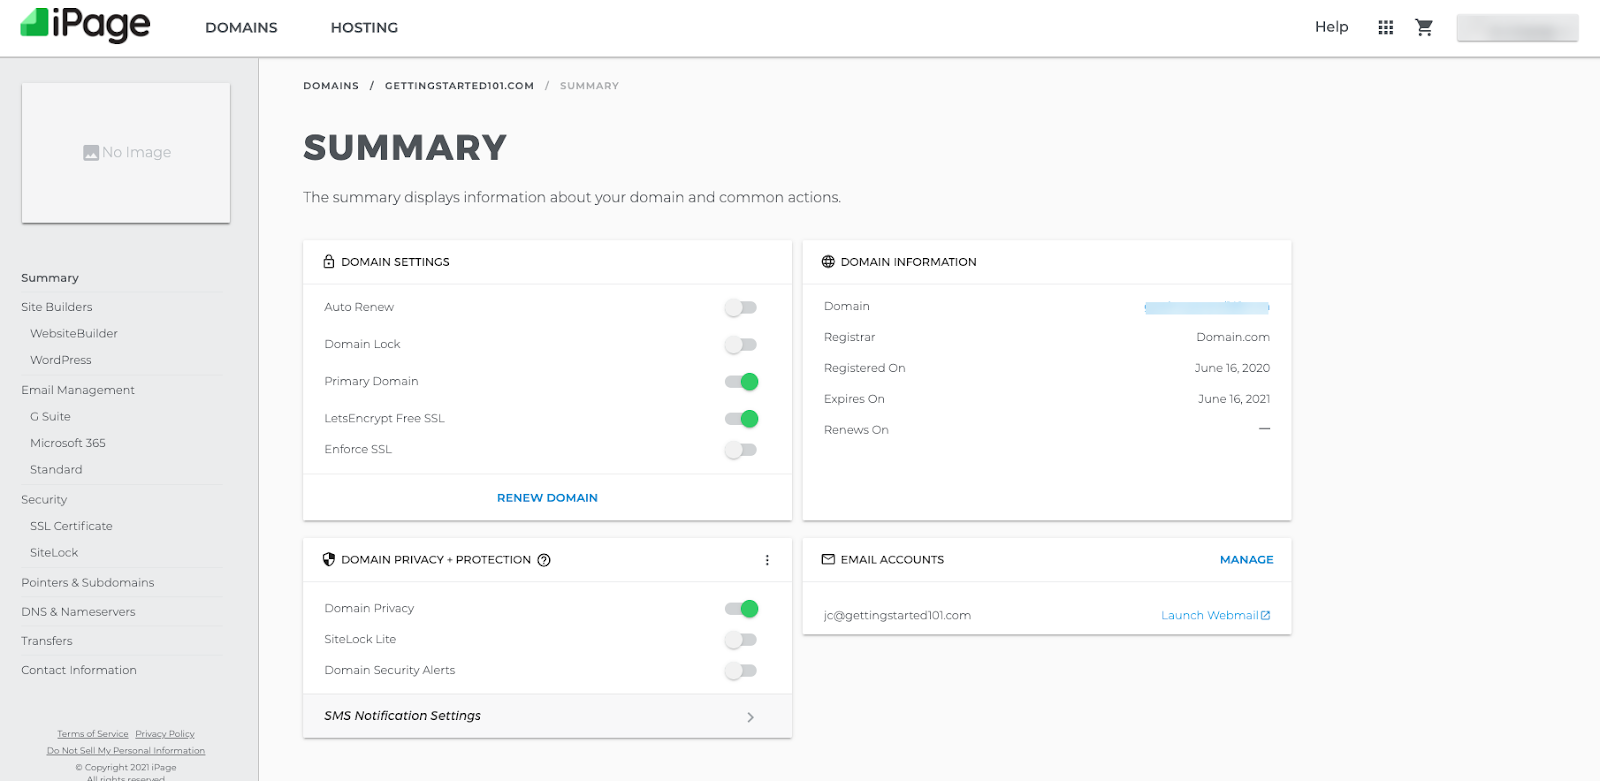Viewport: 1600px width, 781px height.
Task: Open Domain Privacy + Protection help icon
Action: pyautogui.click(x=544, y=560)
